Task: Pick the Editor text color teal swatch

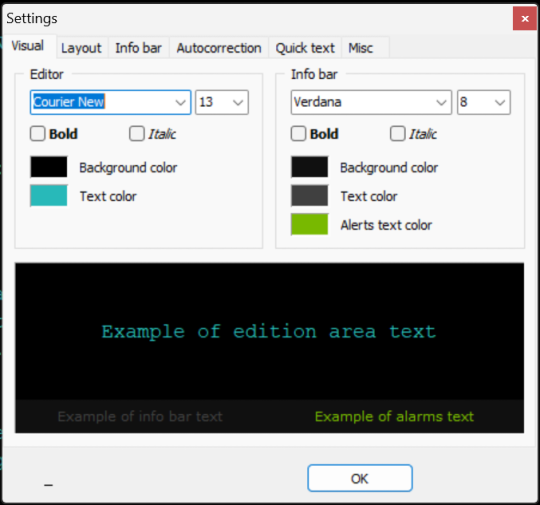Action: point(49,196)
